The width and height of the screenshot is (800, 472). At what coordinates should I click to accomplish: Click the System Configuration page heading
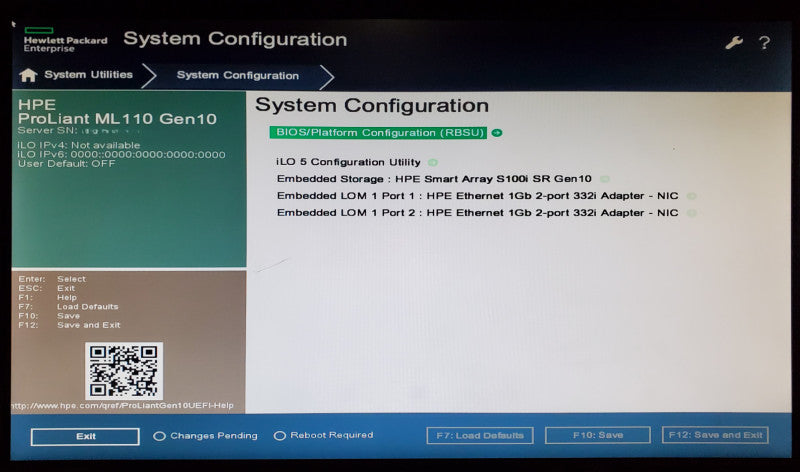(372, 105)
